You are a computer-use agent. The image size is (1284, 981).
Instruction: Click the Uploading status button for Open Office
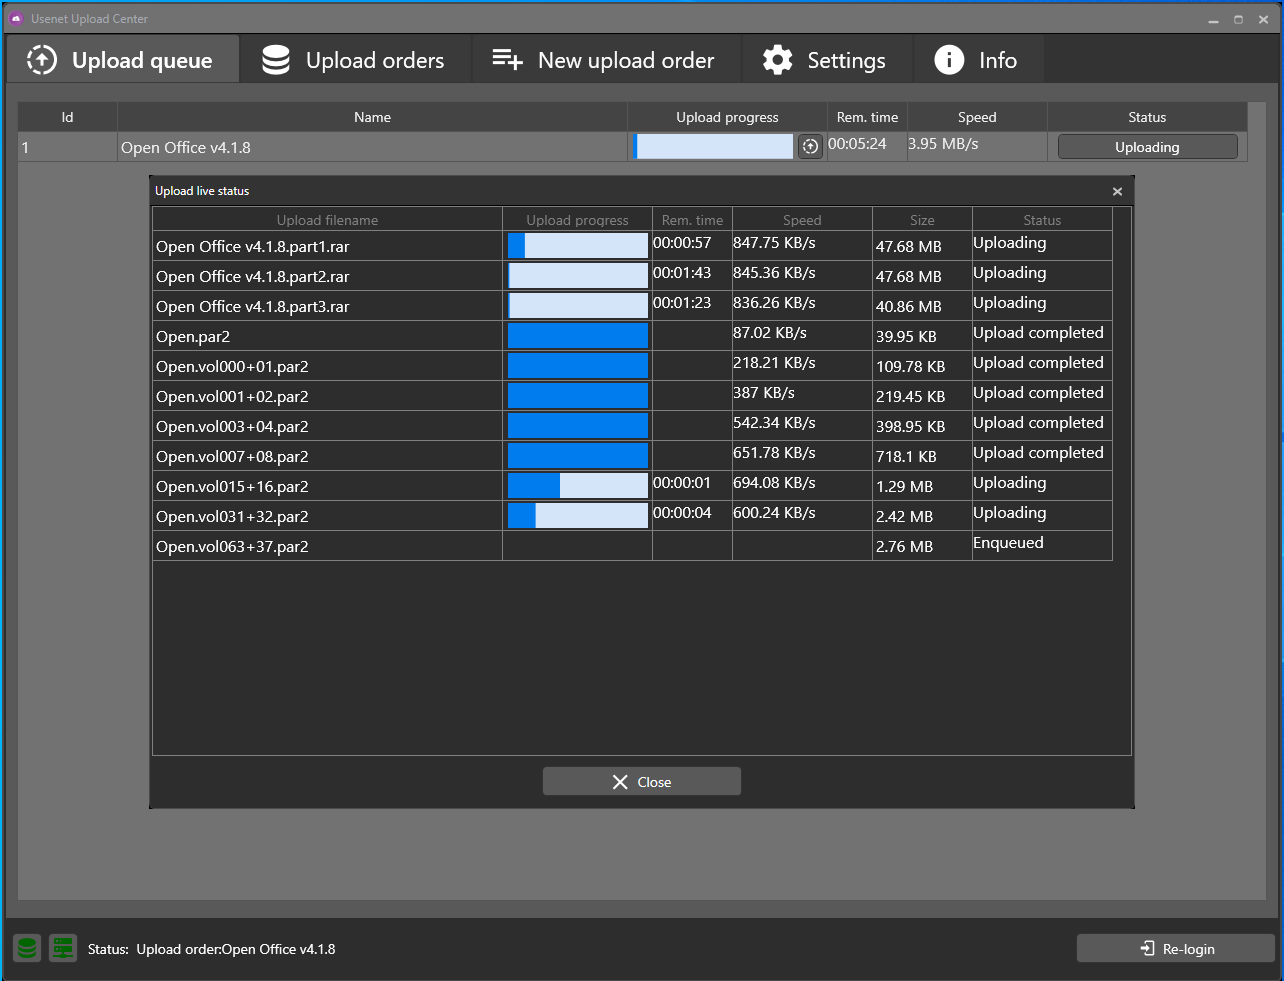(1147, 146)
